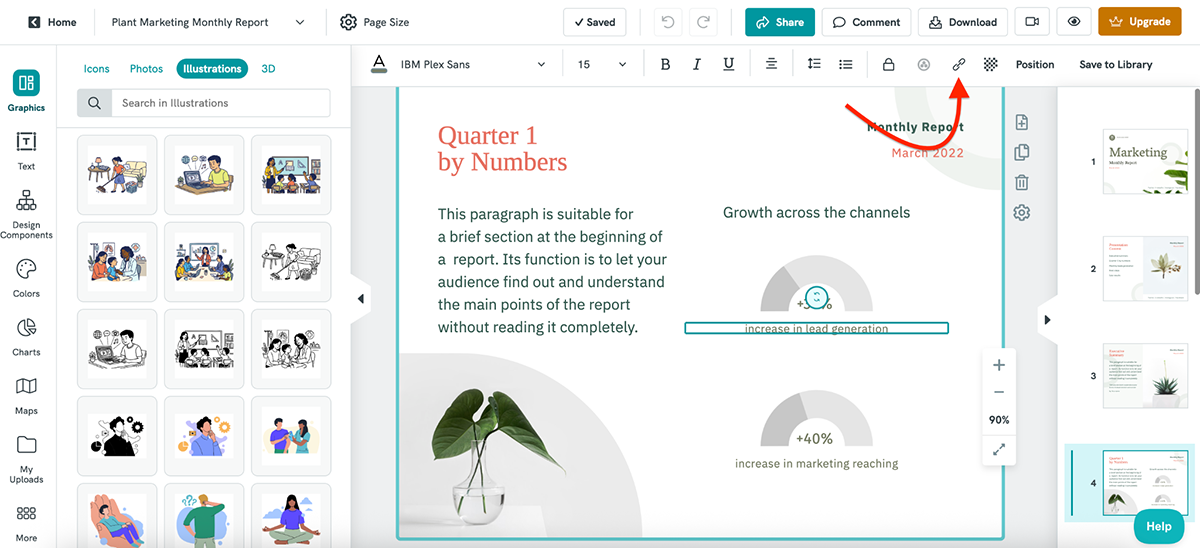The width and height of the screenshot is (1200, 548).
Task: Toggle underline formatting
Action: click(x=728, y=64)
